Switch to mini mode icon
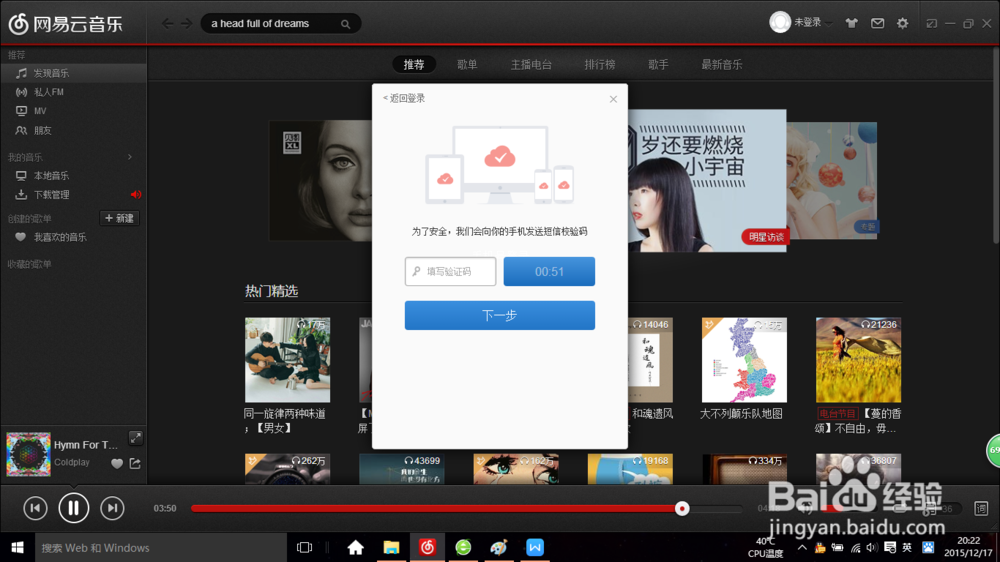1000x562 pixels. pyautogui.click(x=932, y=24)
